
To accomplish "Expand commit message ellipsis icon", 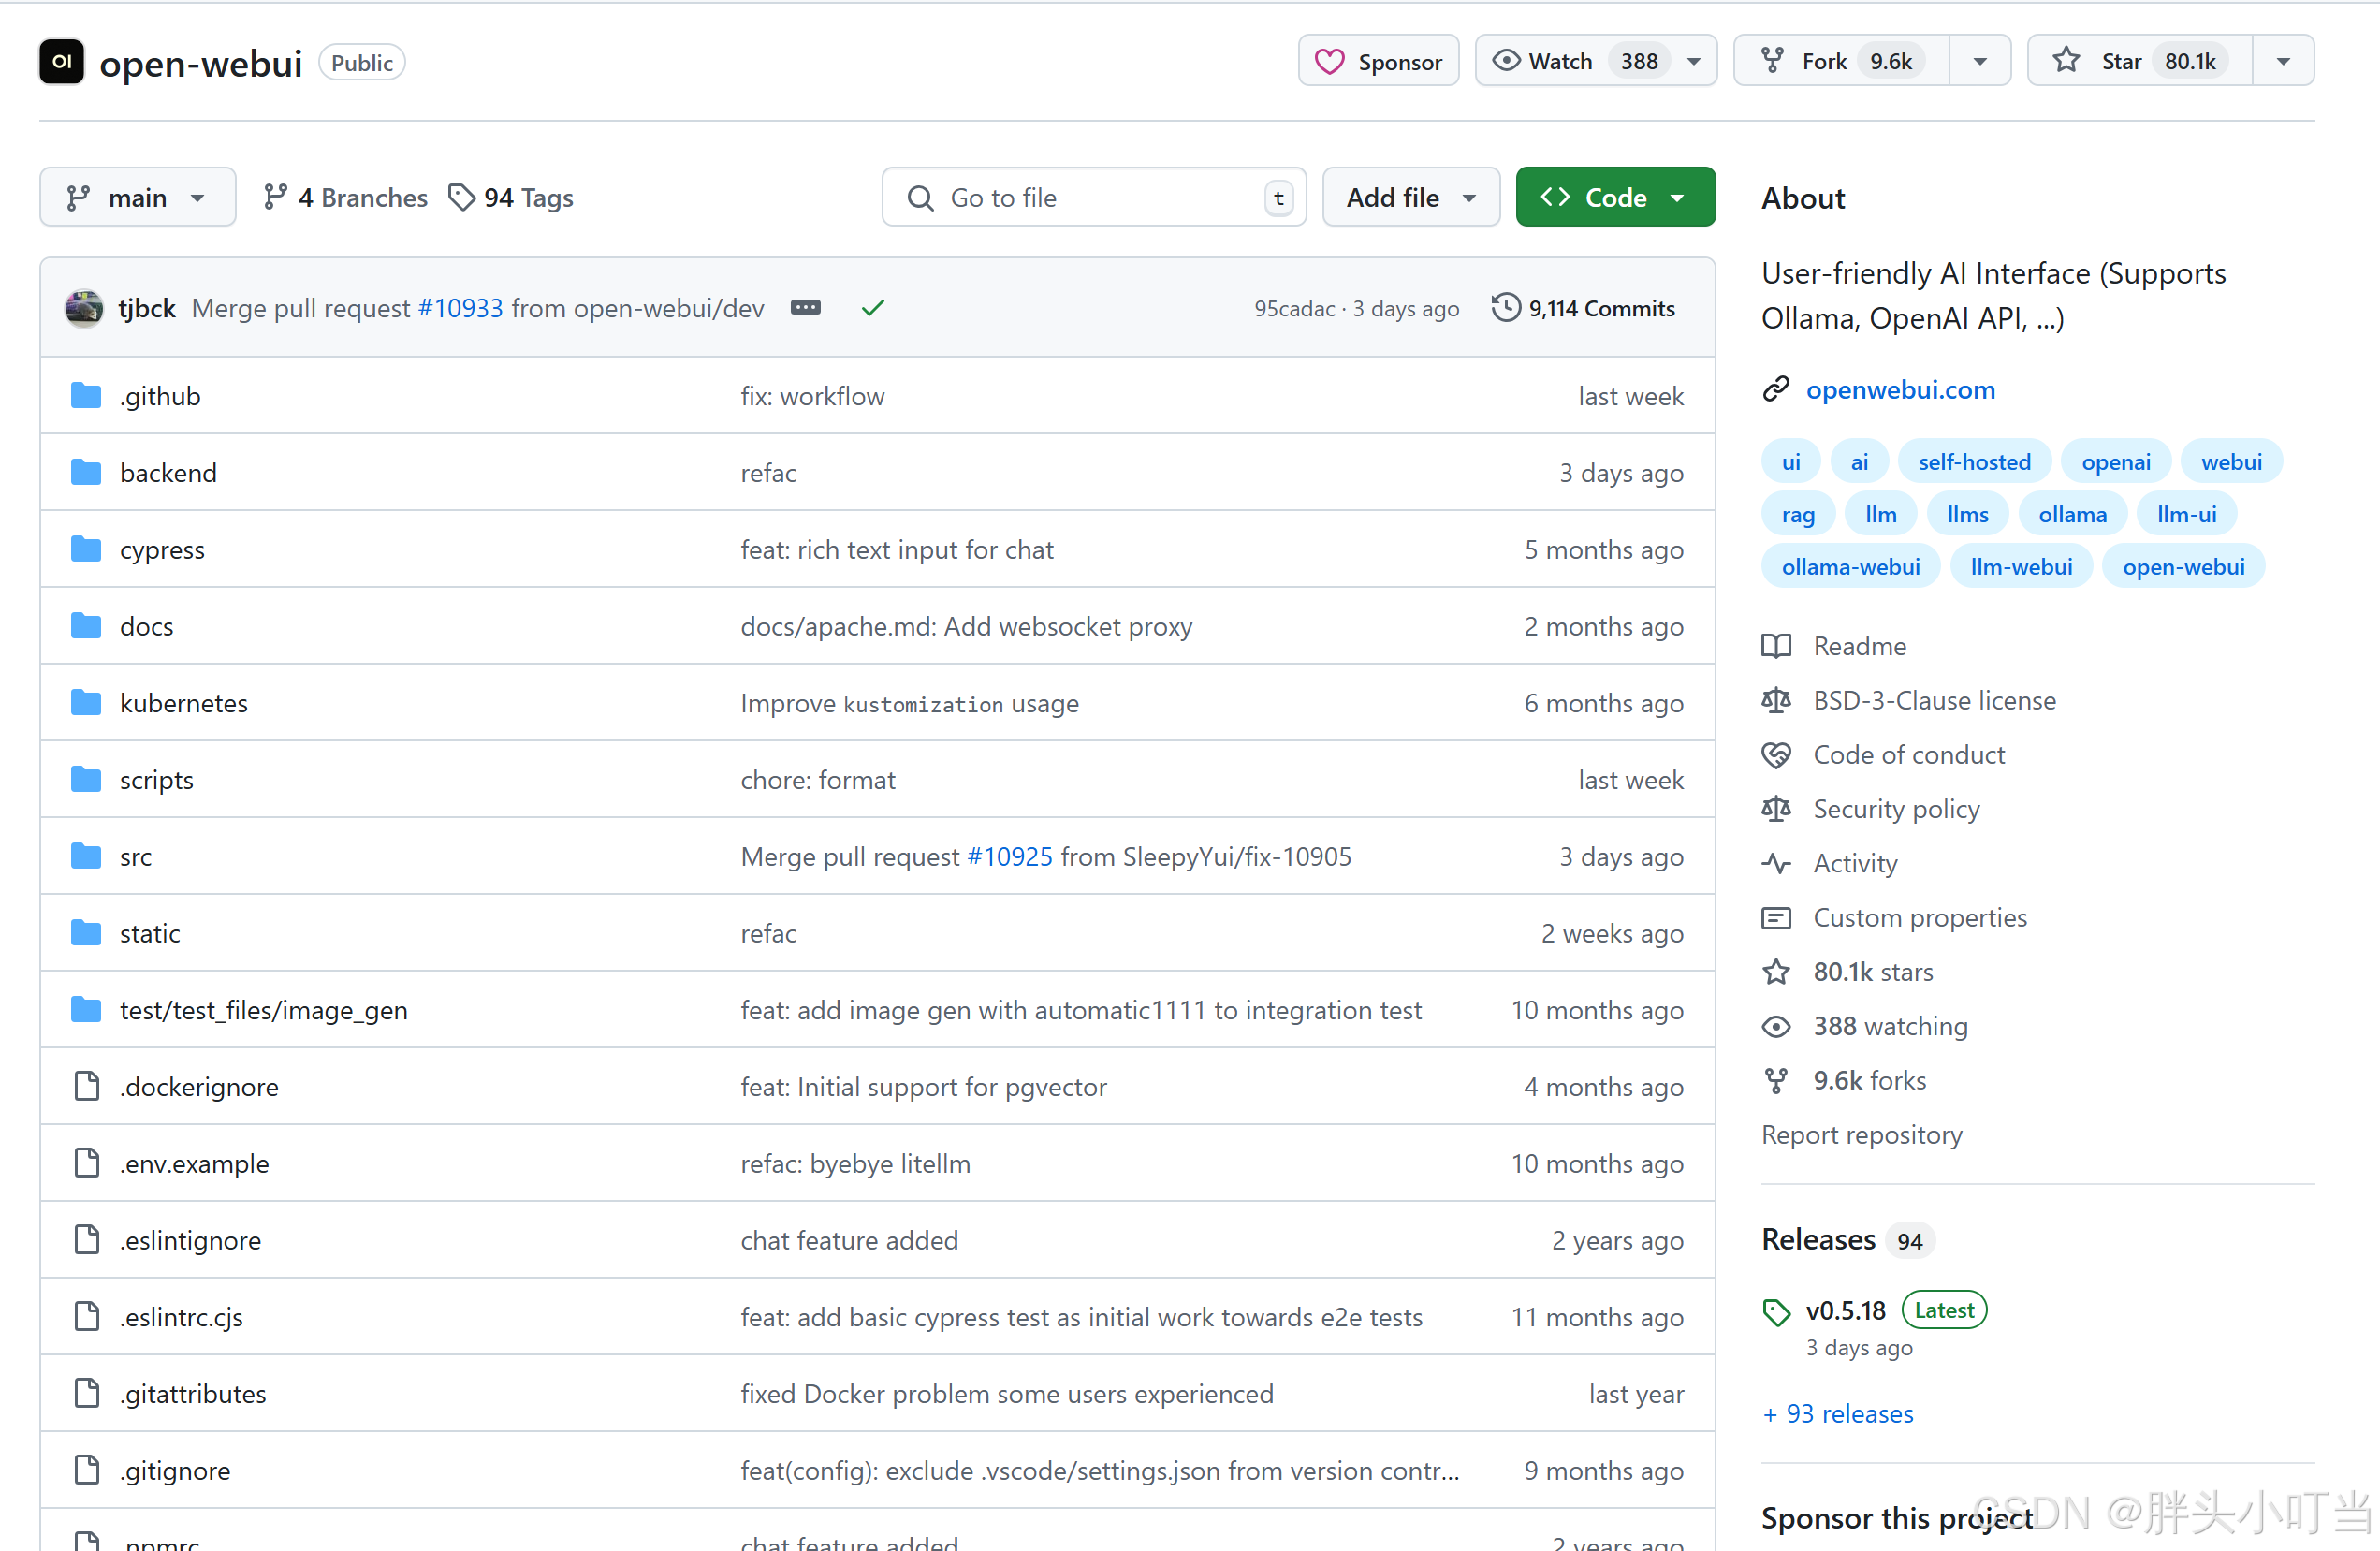I will (x=805, y=308).
